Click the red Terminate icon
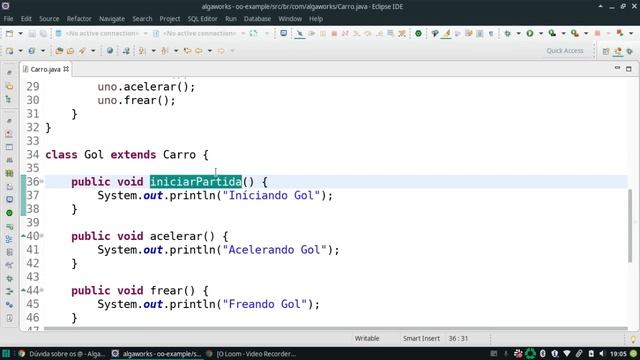640x360 pixels. point(334,33)
